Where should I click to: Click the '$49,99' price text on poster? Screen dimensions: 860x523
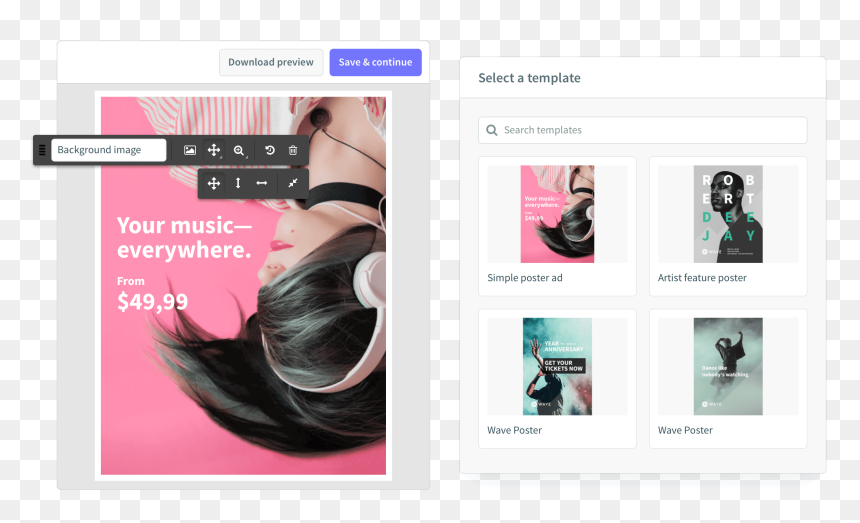152,302
